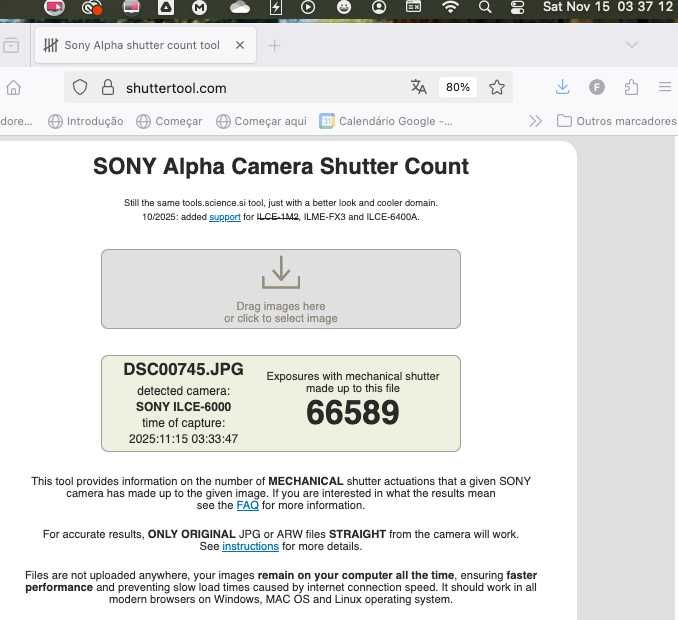Open the Calendário Google bookmark
678x620 pixels.
[386, 121]
